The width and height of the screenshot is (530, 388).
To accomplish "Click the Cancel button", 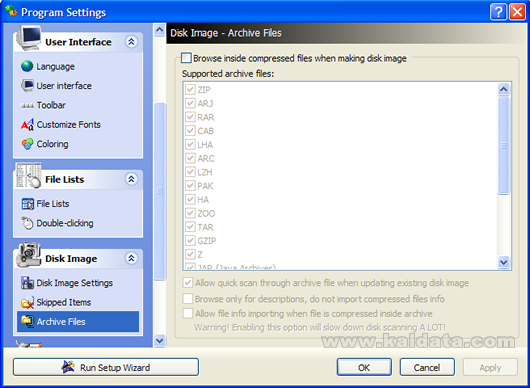I will (x=427, y=367).
